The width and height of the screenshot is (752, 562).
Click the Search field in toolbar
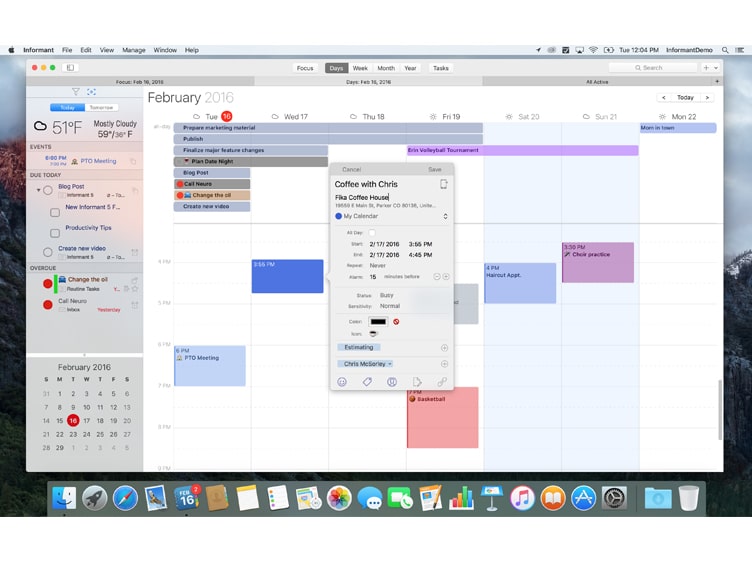653,68
